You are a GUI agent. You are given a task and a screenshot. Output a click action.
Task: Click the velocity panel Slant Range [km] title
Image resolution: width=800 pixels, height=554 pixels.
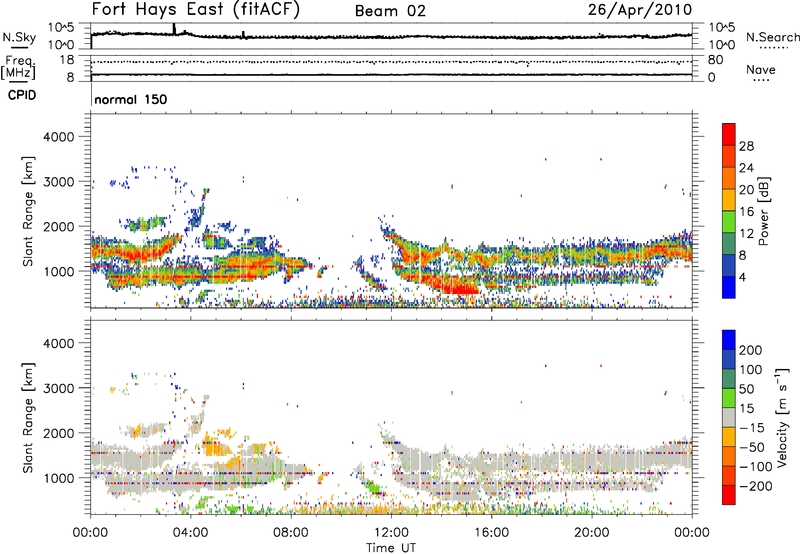point(28,418)
